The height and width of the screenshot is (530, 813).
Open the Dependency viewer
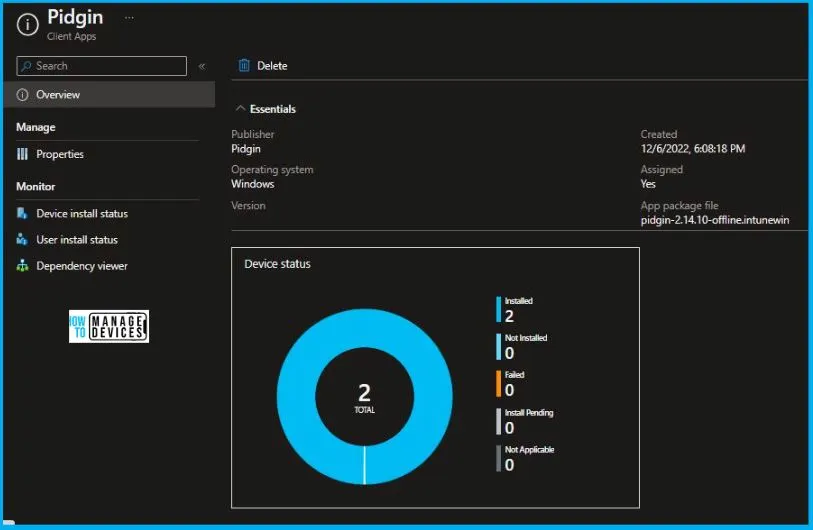(81, 266)
